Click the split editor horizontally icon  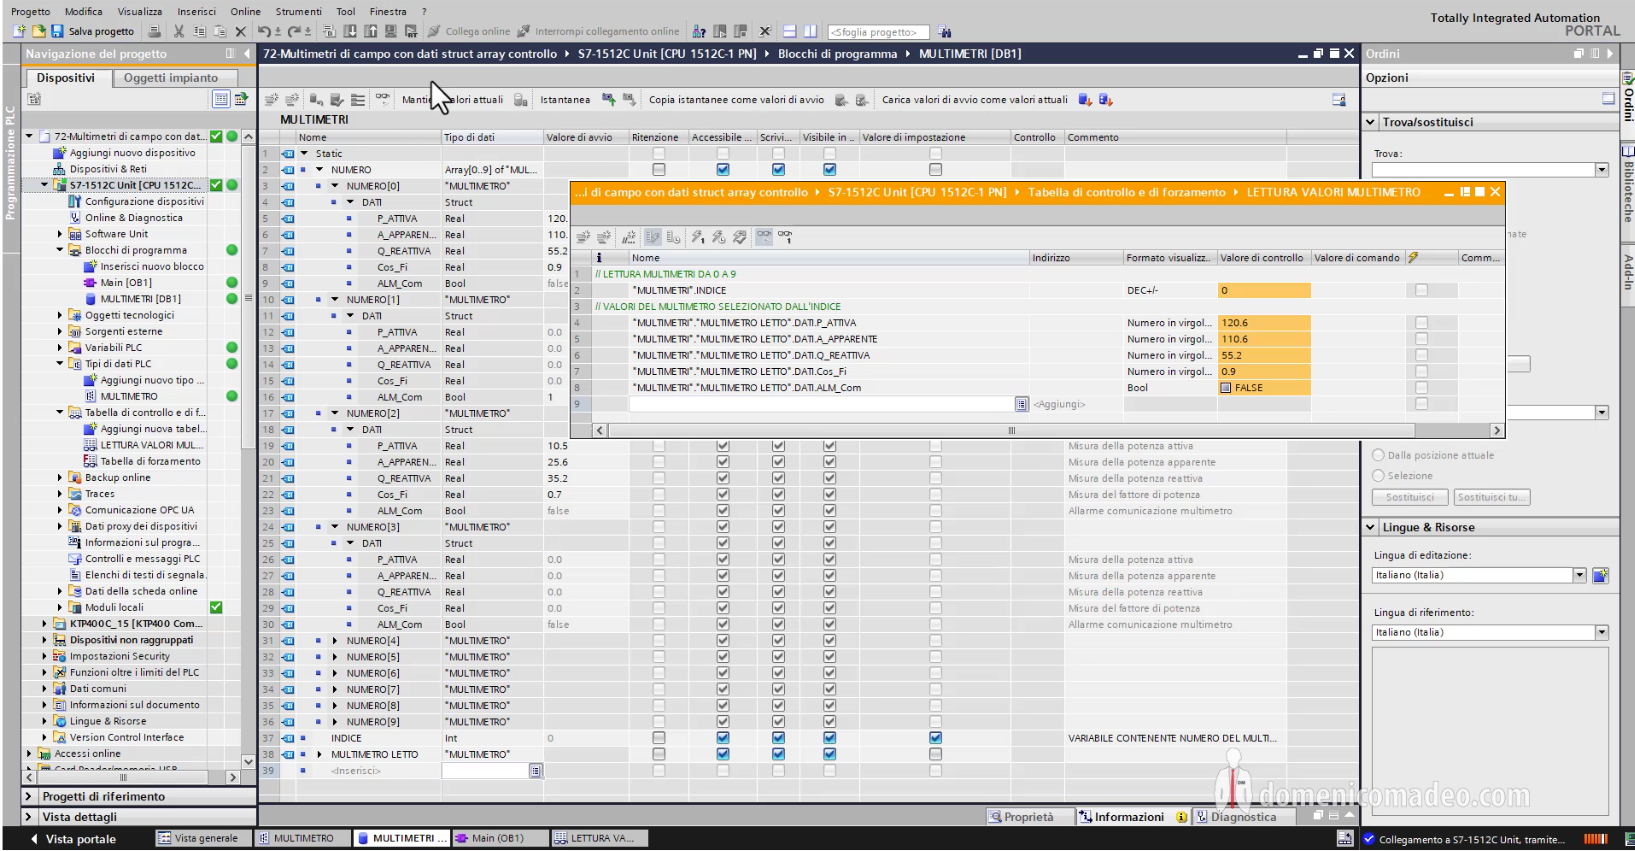[x=790, y=32]
